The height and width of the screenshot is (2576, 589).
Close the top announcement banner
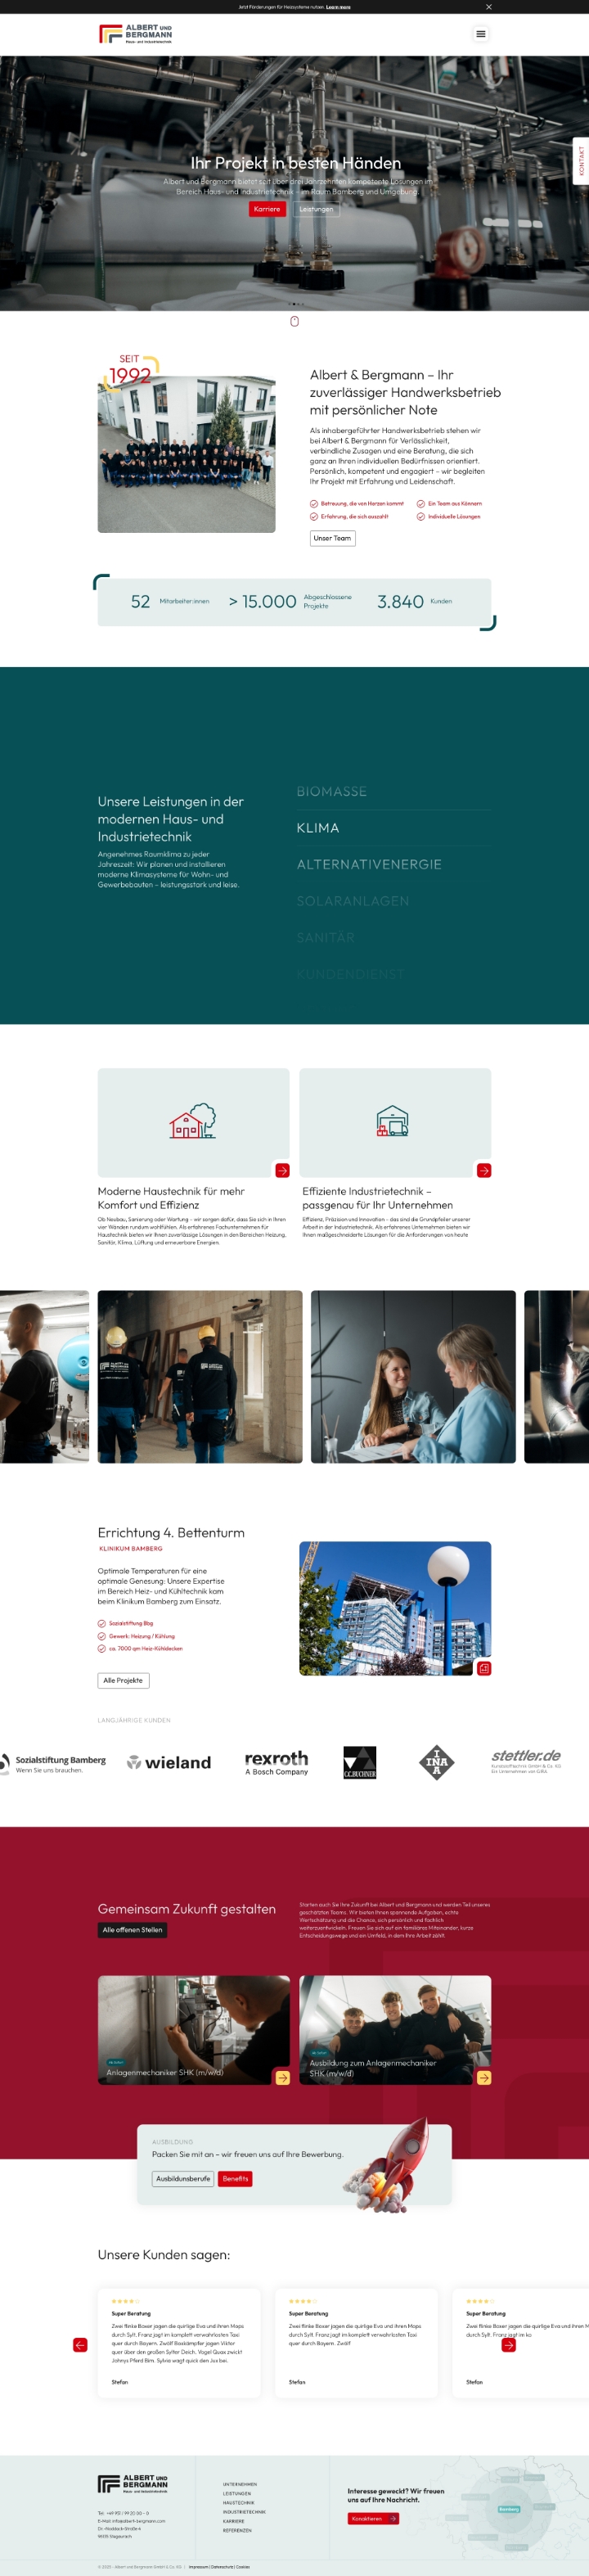pyautogui.click(x=488, y=7)
